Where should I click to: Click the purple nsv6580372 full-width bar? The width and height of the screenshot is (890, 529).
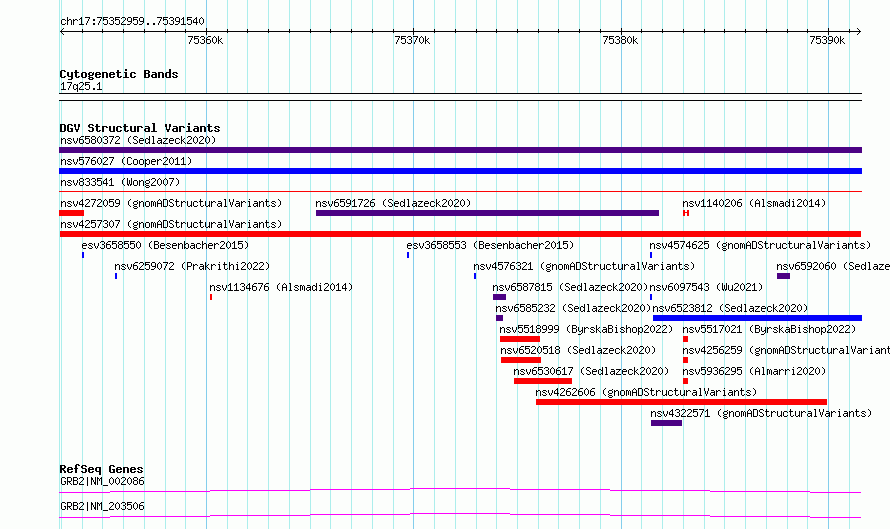pos(460,150)
